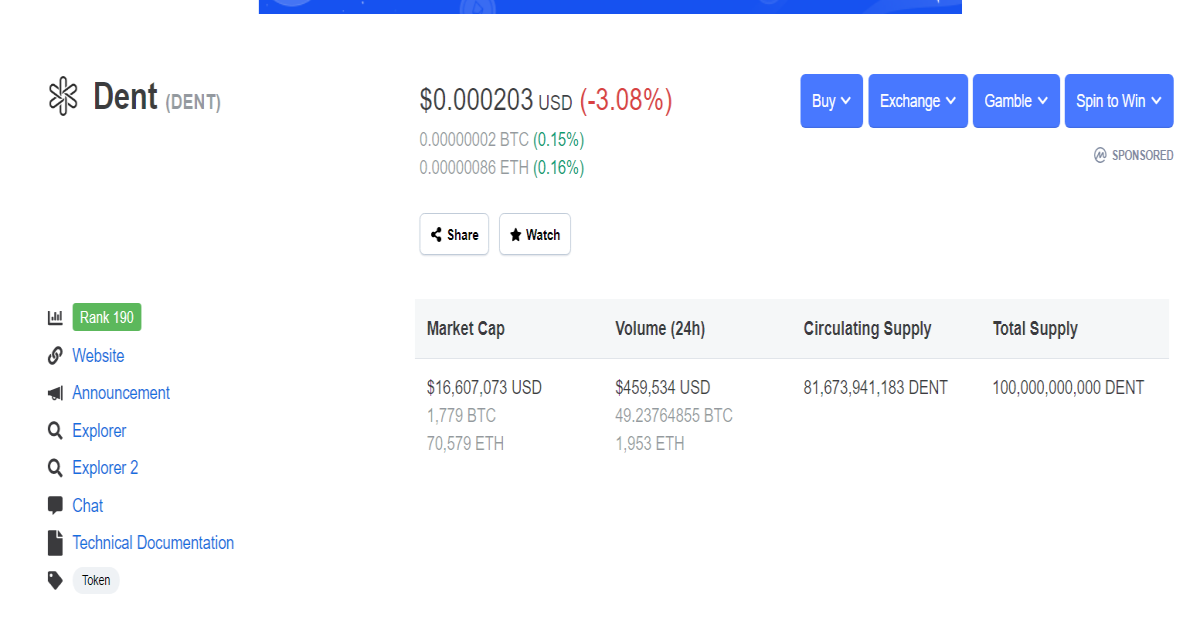The height and width of the screenshot is (639, 1200).
Task: Visit the Explorer link
Action: (99, 431)
